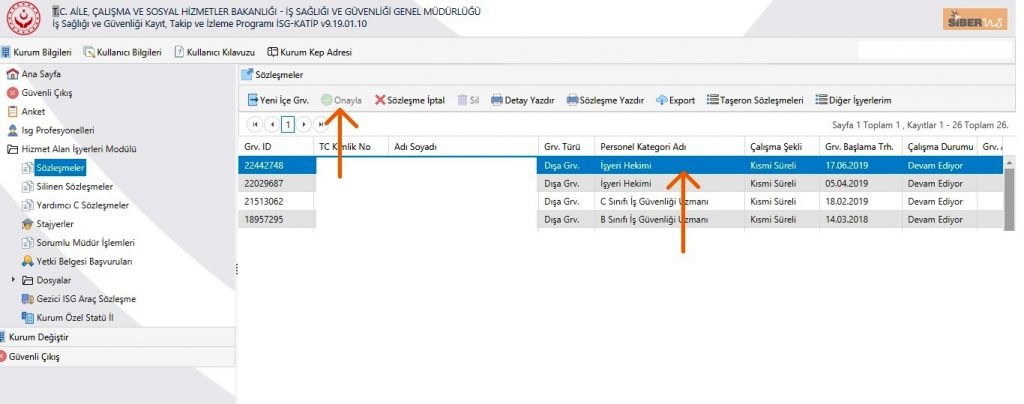Open Isg Profesyonelleri in sidebar
1024x404 pixels.
[57, 130]
